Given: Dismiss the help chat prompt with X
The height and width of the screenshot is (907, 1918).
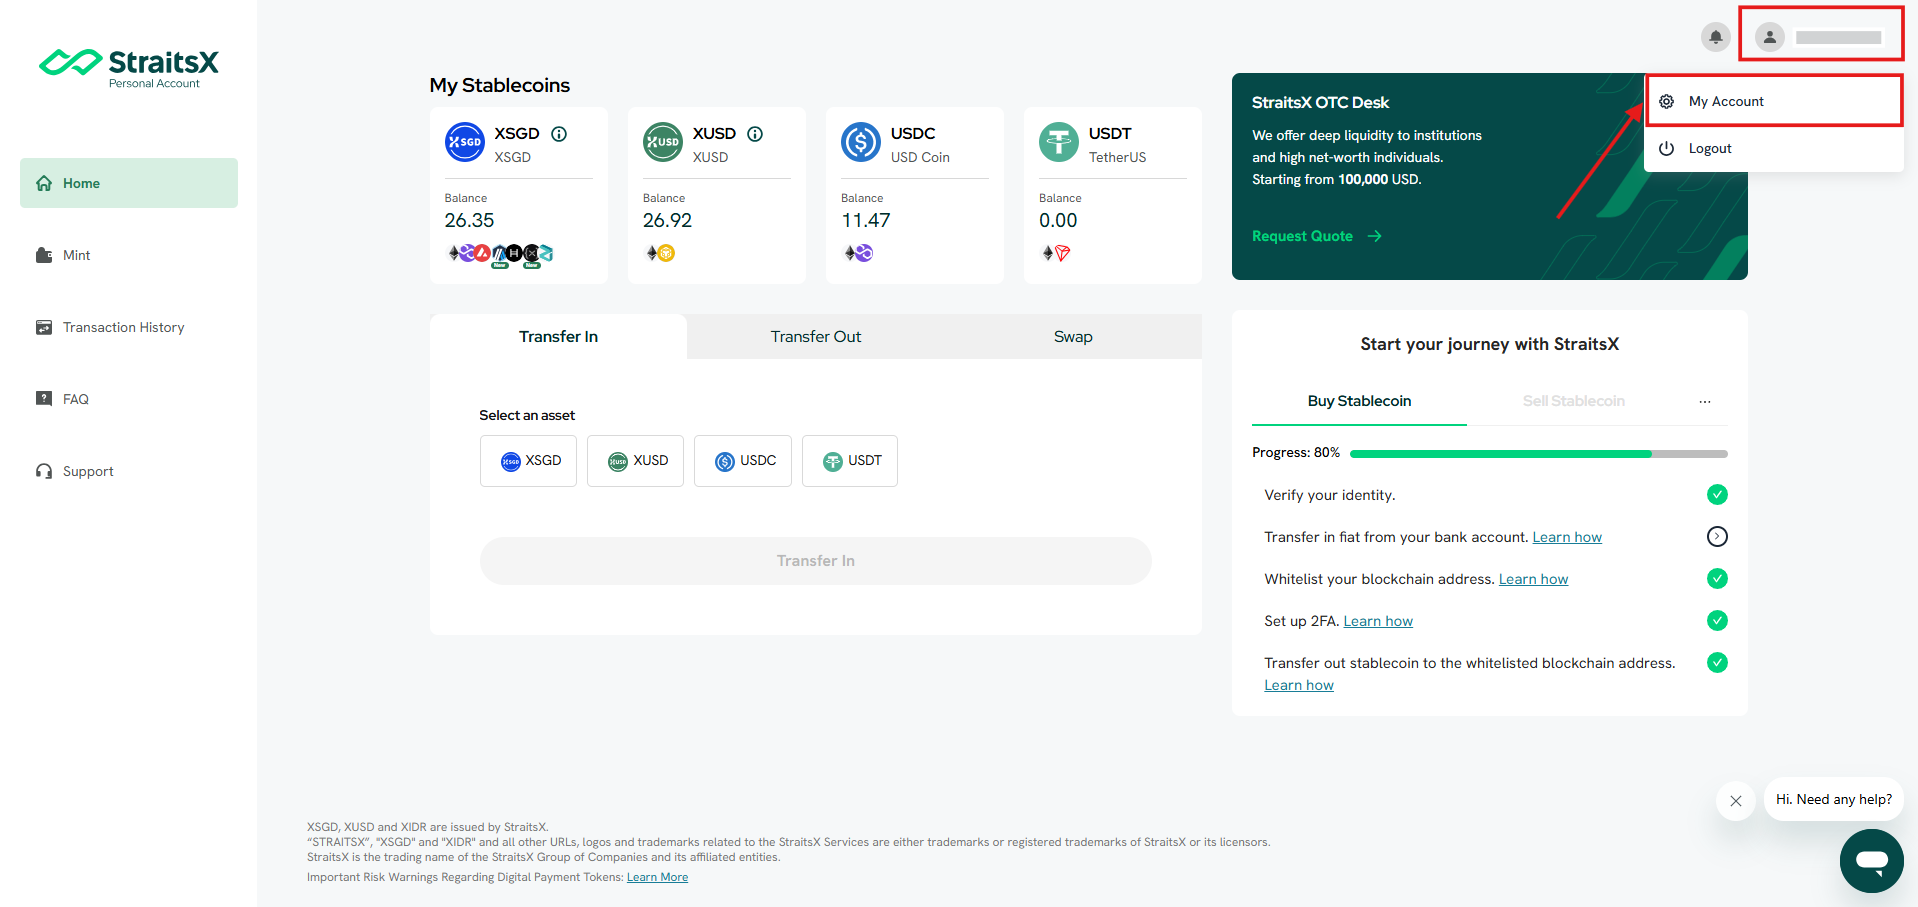Looking at the screenshot, I should pos(1736,801).
